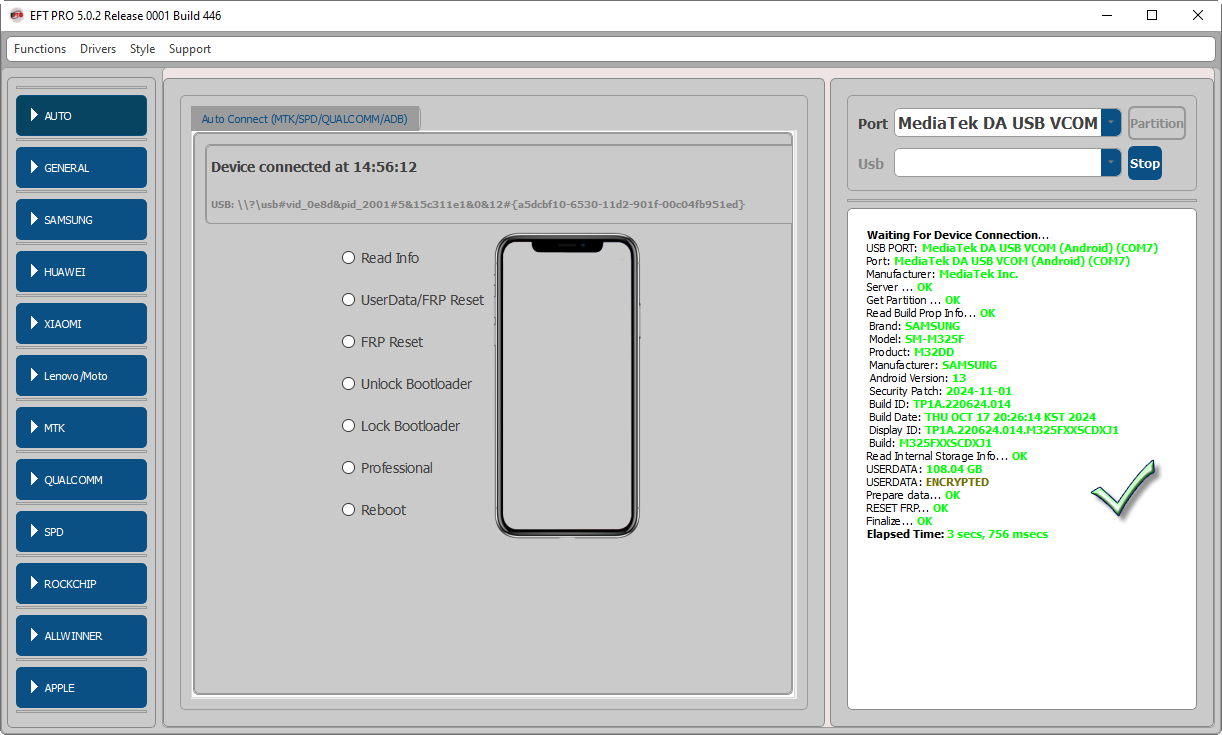Click the EFT PRO app logo icon
The image size is (1222, 735).
[16, 16]
